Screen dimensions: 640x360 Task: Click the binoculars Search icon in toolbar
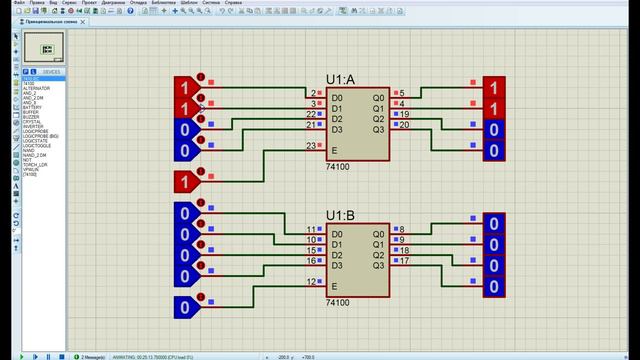354,11
